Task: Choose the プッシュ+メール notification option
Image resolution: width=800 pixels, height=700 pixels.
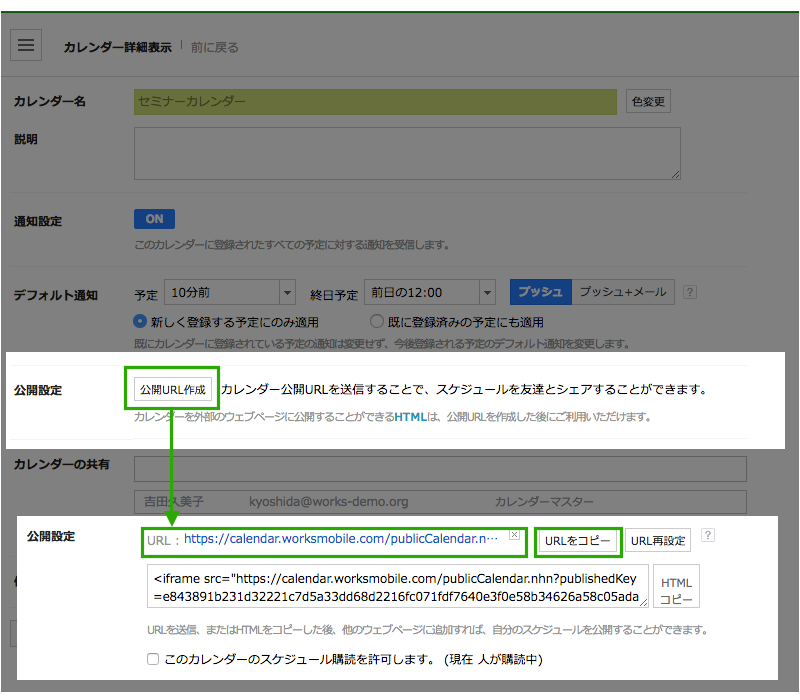Action: [x=622, y=292]
